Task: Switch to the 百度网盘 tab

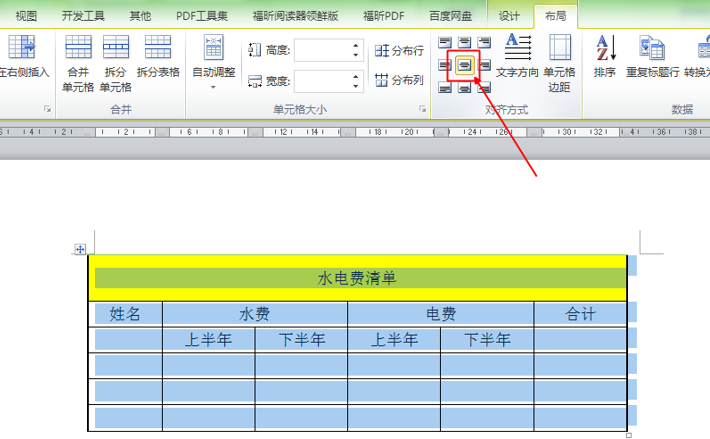Action: pyautogui.click(x=451, y=16)
